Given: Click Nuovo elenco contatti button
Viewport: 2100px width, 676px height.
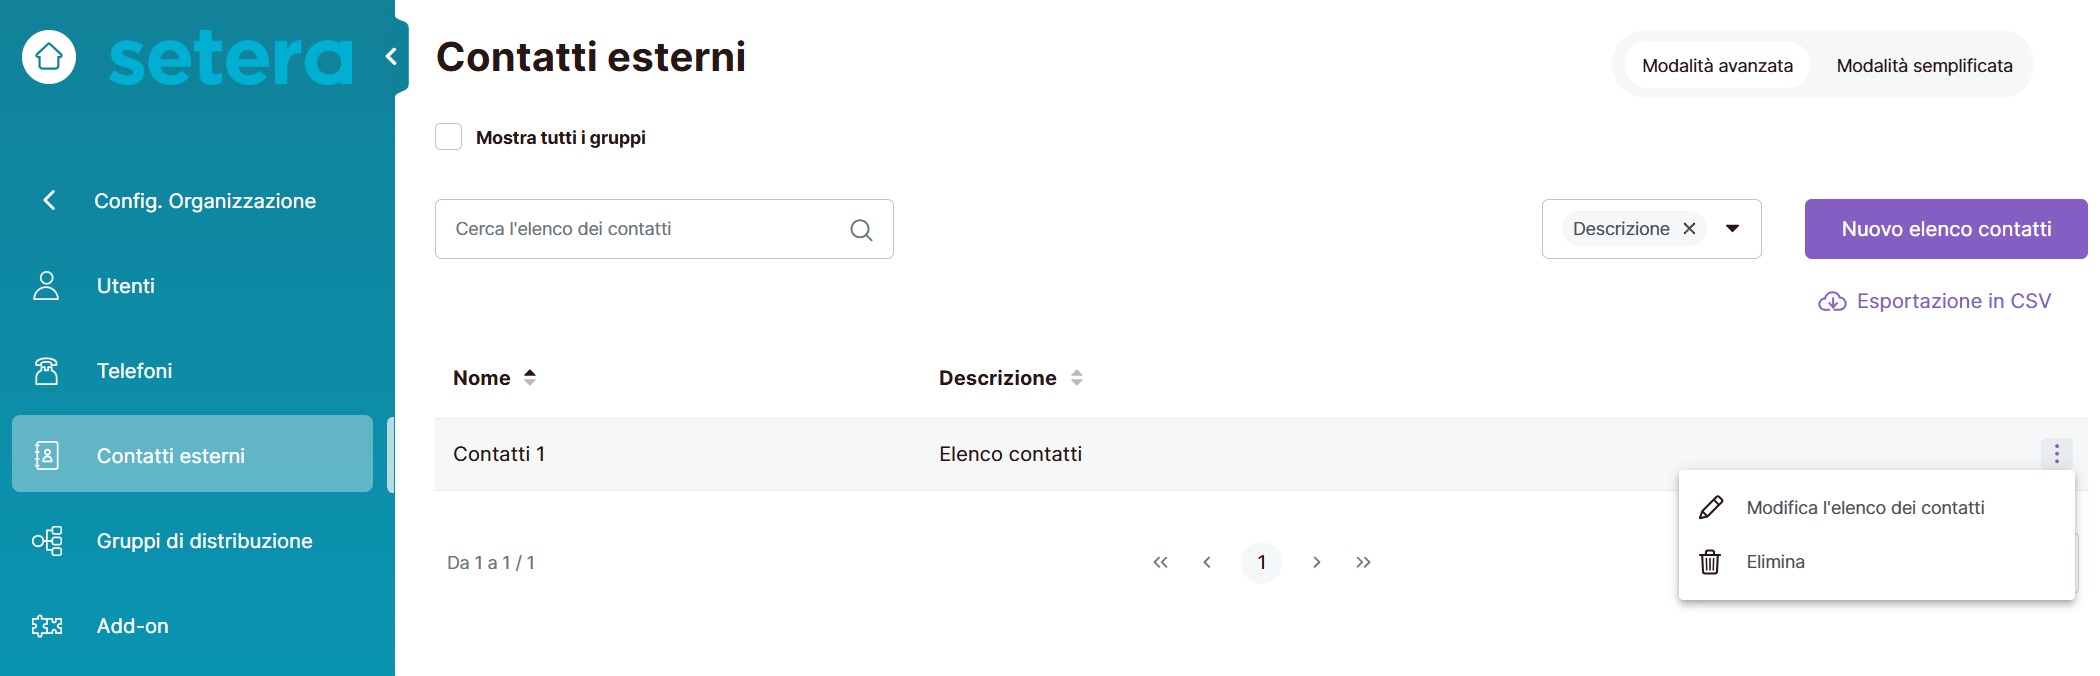Looking at the screenshot, I should [1945, 229].
